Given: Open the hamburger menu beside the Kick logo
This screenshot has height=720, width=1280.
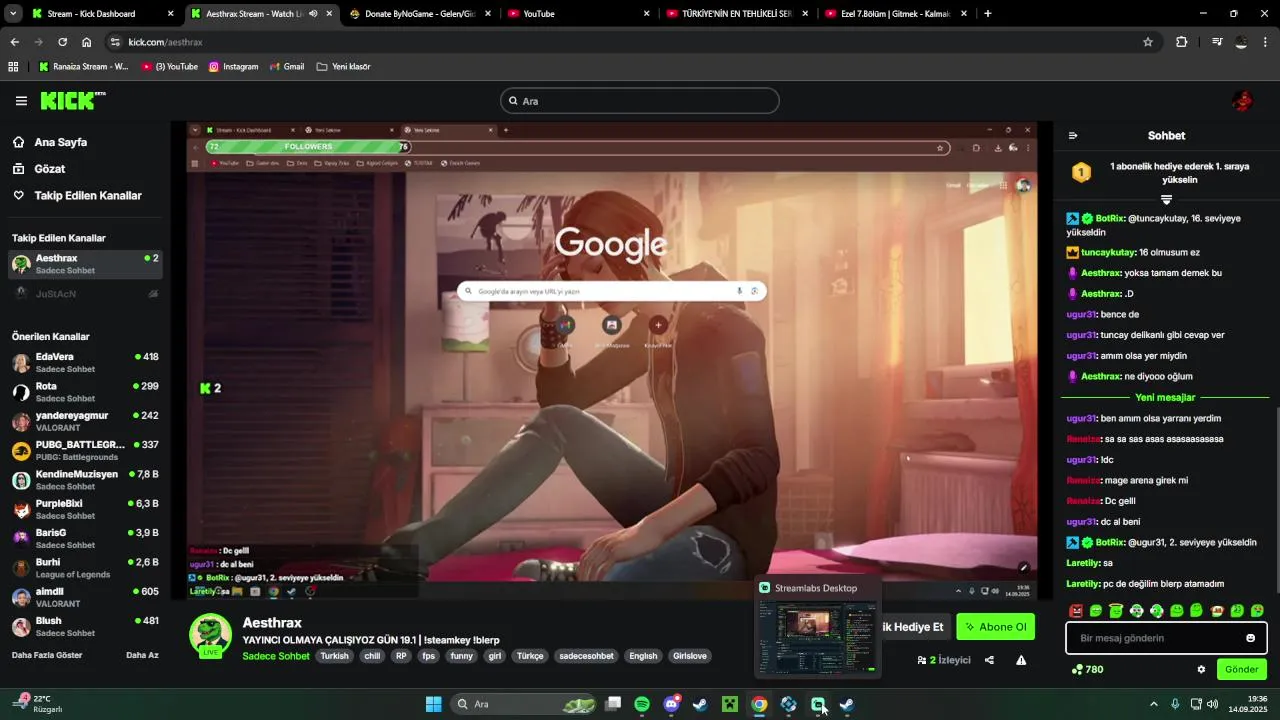Looking at the screenshot, I should [x=21, y=101].
